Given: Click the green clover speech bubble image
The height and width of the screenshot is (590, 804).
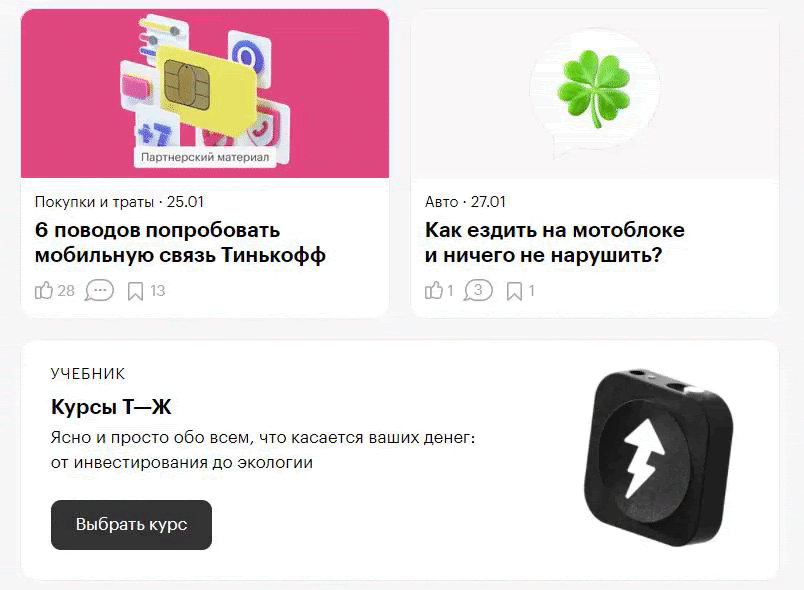Looking at the screenshot, I should coord(595,92).
